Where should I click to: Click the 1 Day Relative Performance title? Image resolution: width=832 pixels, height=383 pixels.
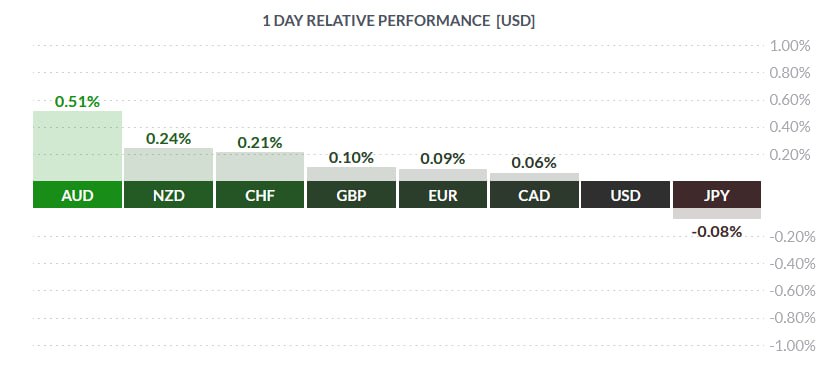point(399,21)
